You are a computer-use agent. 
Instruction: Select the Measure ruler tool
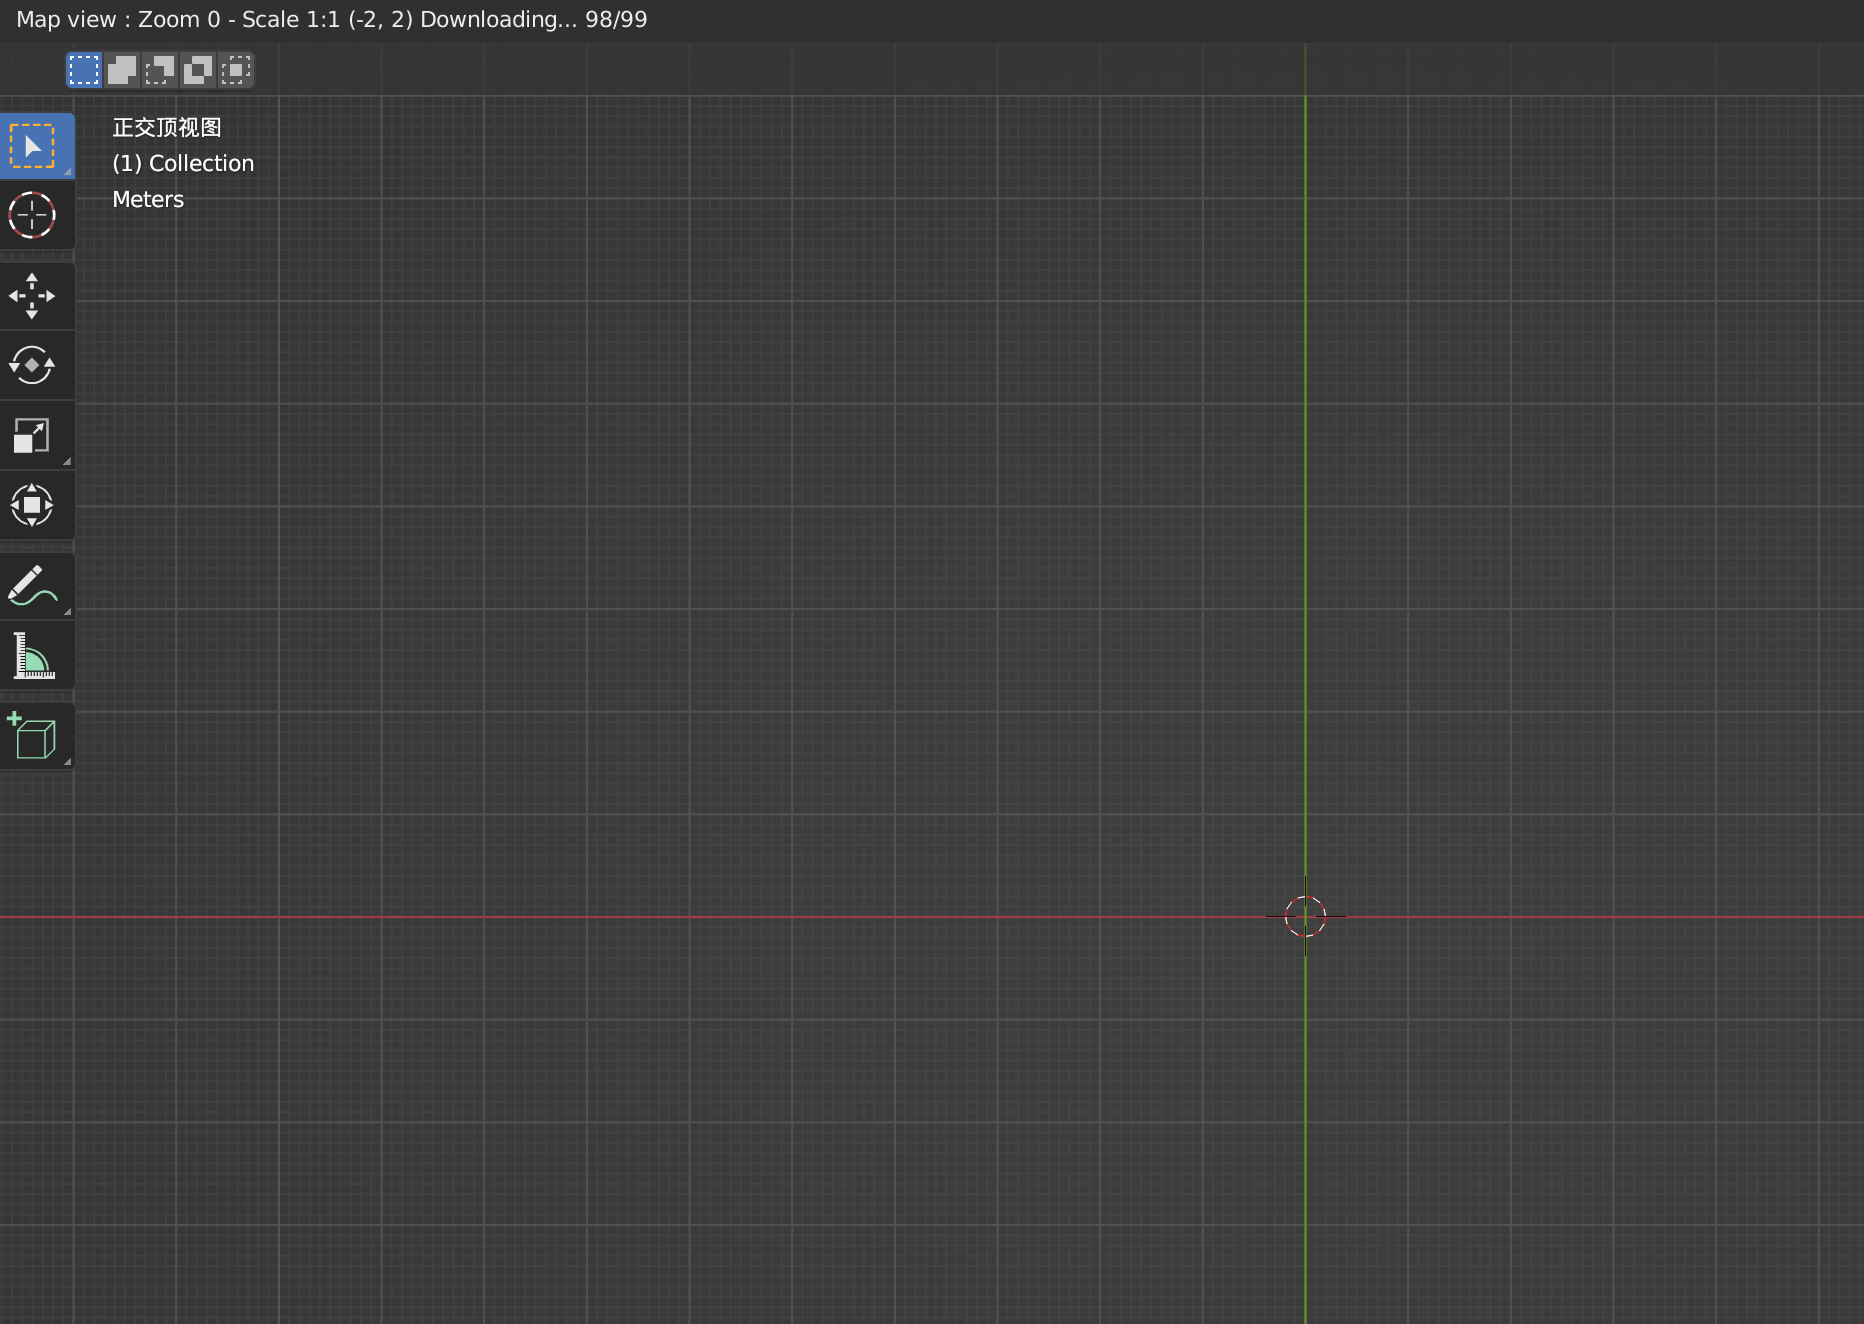click(36, 655)
